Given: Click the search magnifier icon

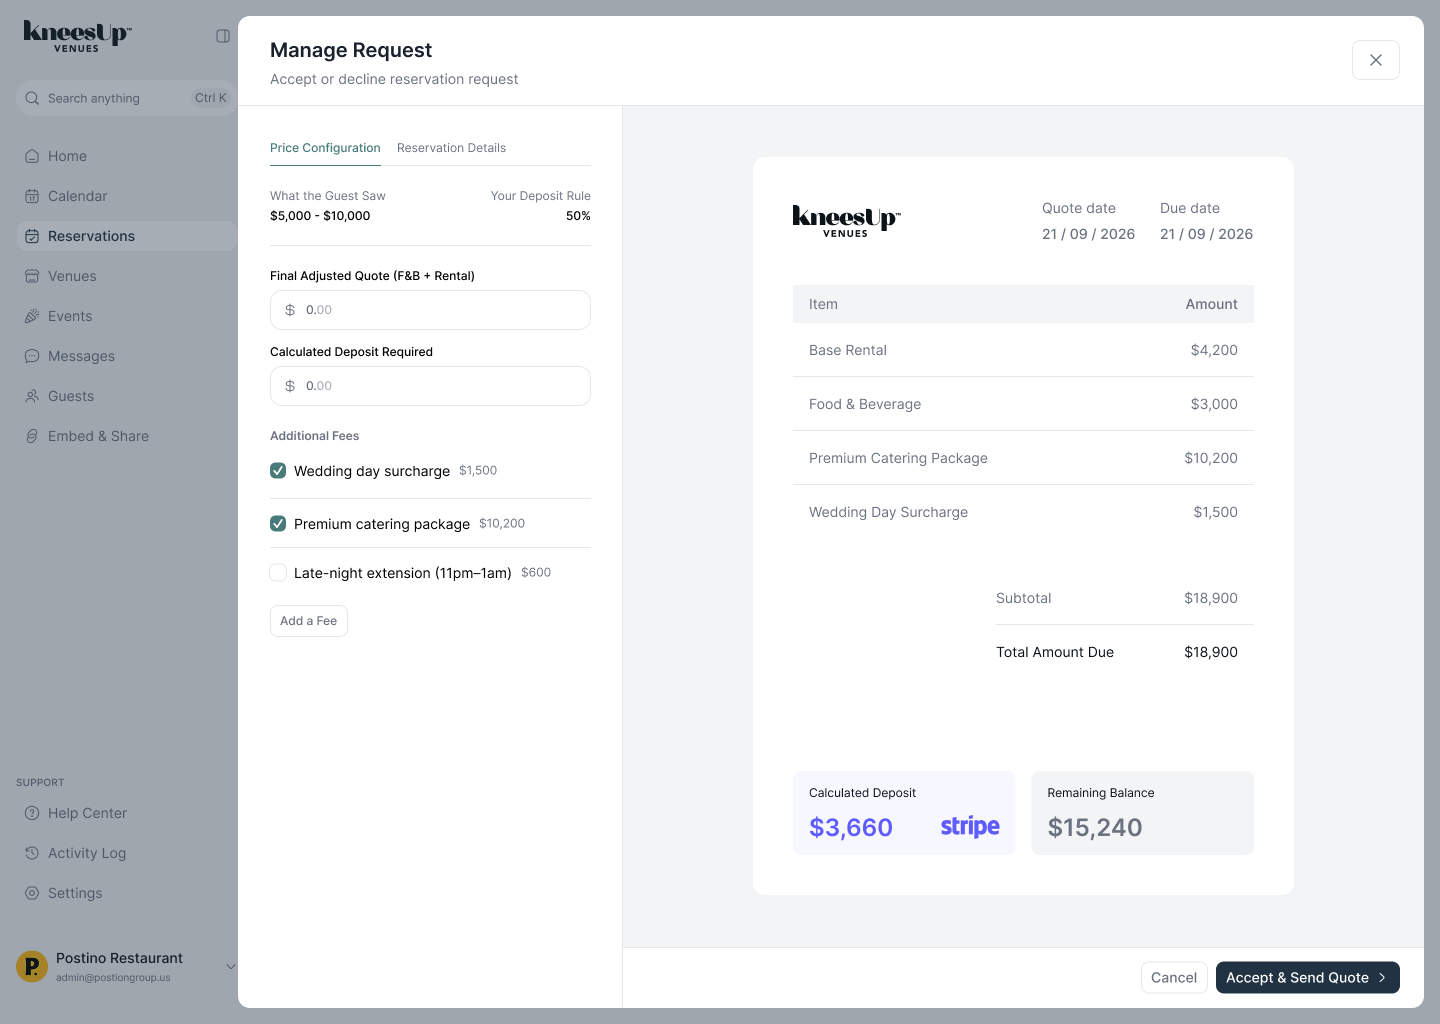Looking at the screenshot, I should [x=32, y=98].
